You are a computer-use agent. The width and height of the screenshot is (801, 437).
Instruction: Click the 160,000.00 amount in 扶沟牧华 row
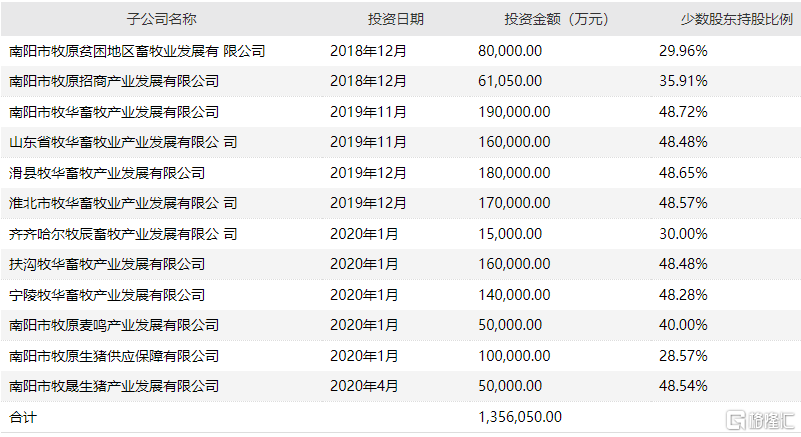[514, 264]
